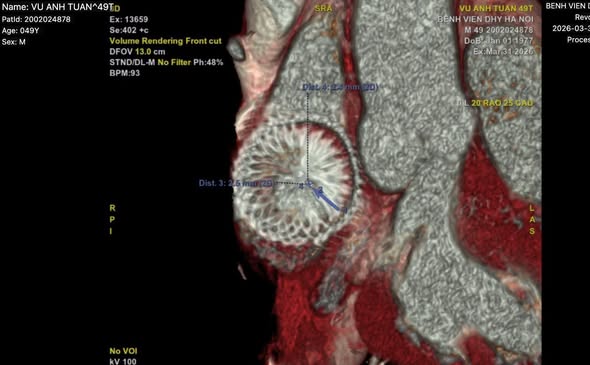Screen dimensions: 590x365
Task: Click the Ex: 13659 exam number
Action: click(129, 19)
